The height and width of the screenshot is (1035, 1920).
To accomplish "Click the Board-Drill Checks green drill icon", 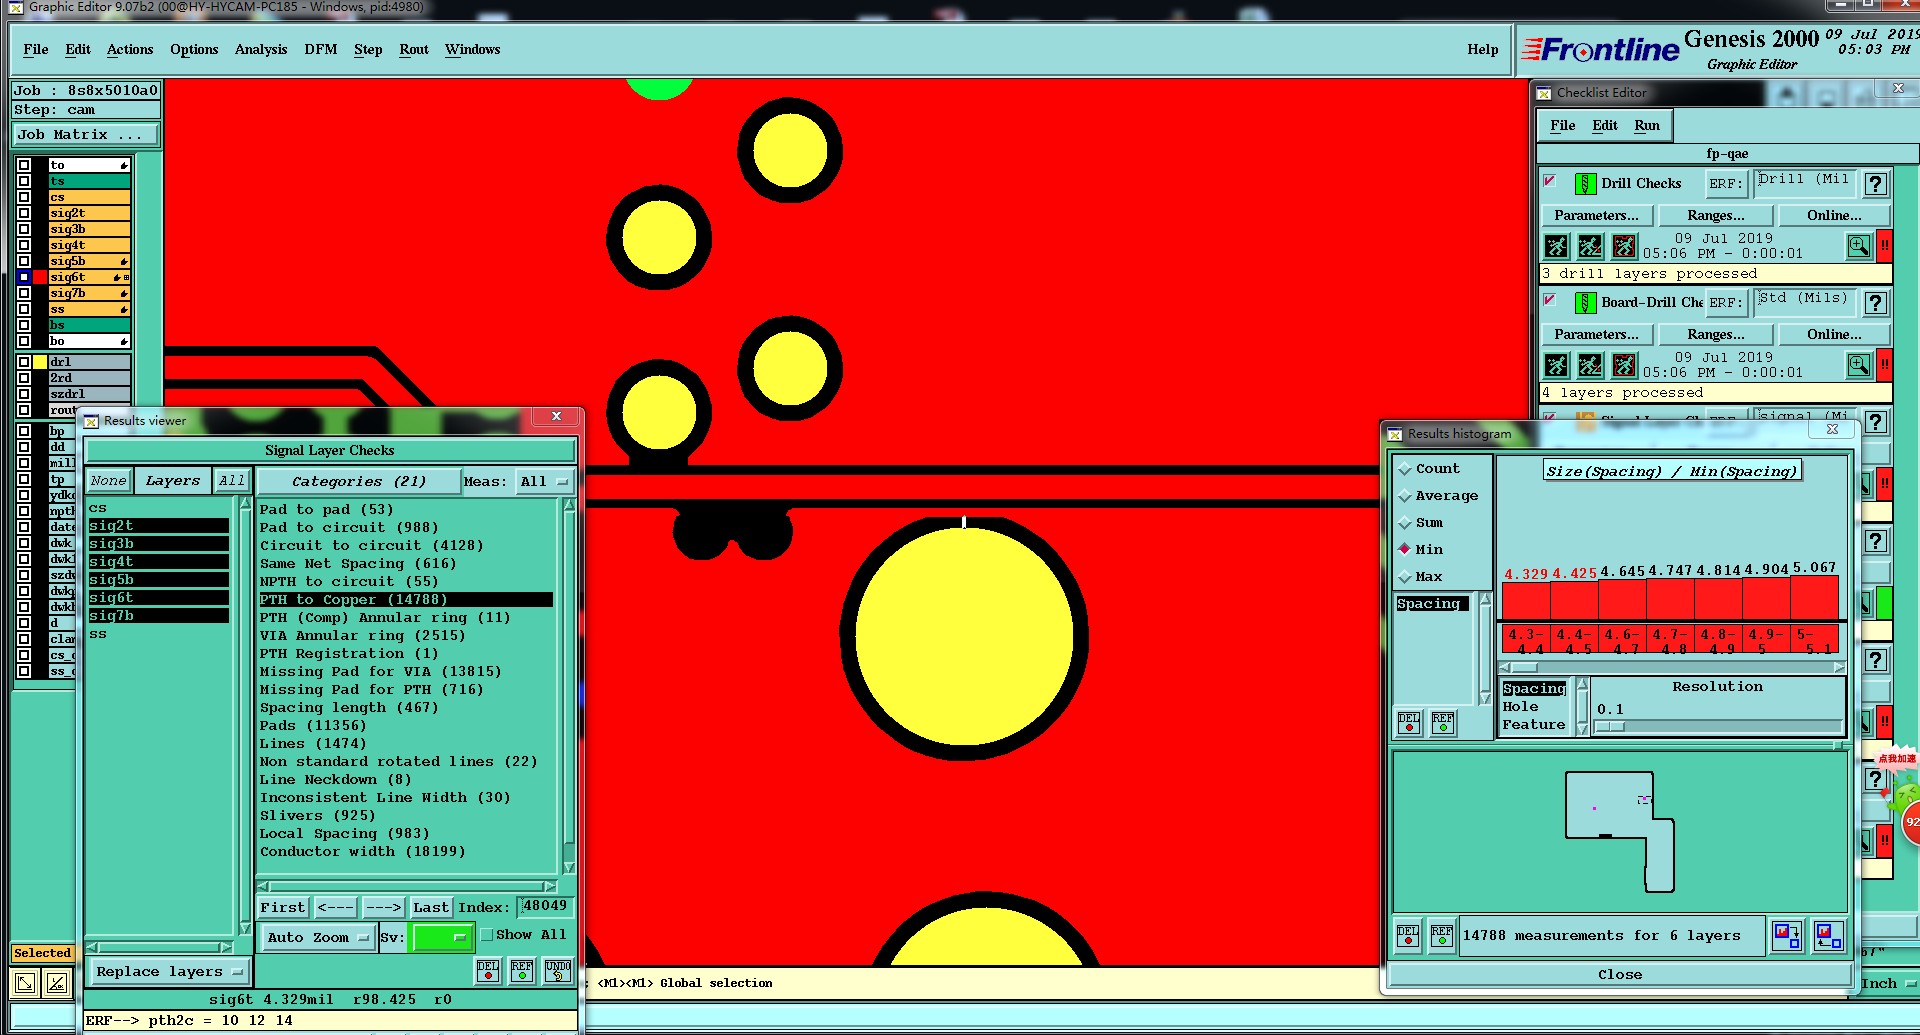I will pos(1585,303).
